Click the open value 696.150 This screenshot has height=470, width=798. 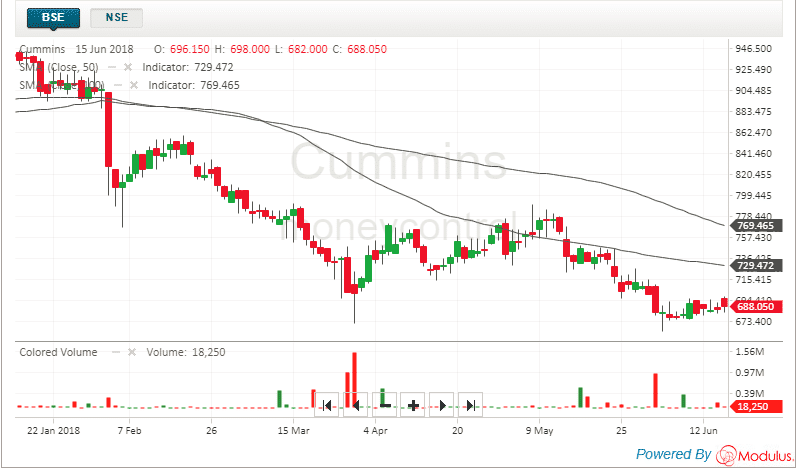click(x=189, y=49)
